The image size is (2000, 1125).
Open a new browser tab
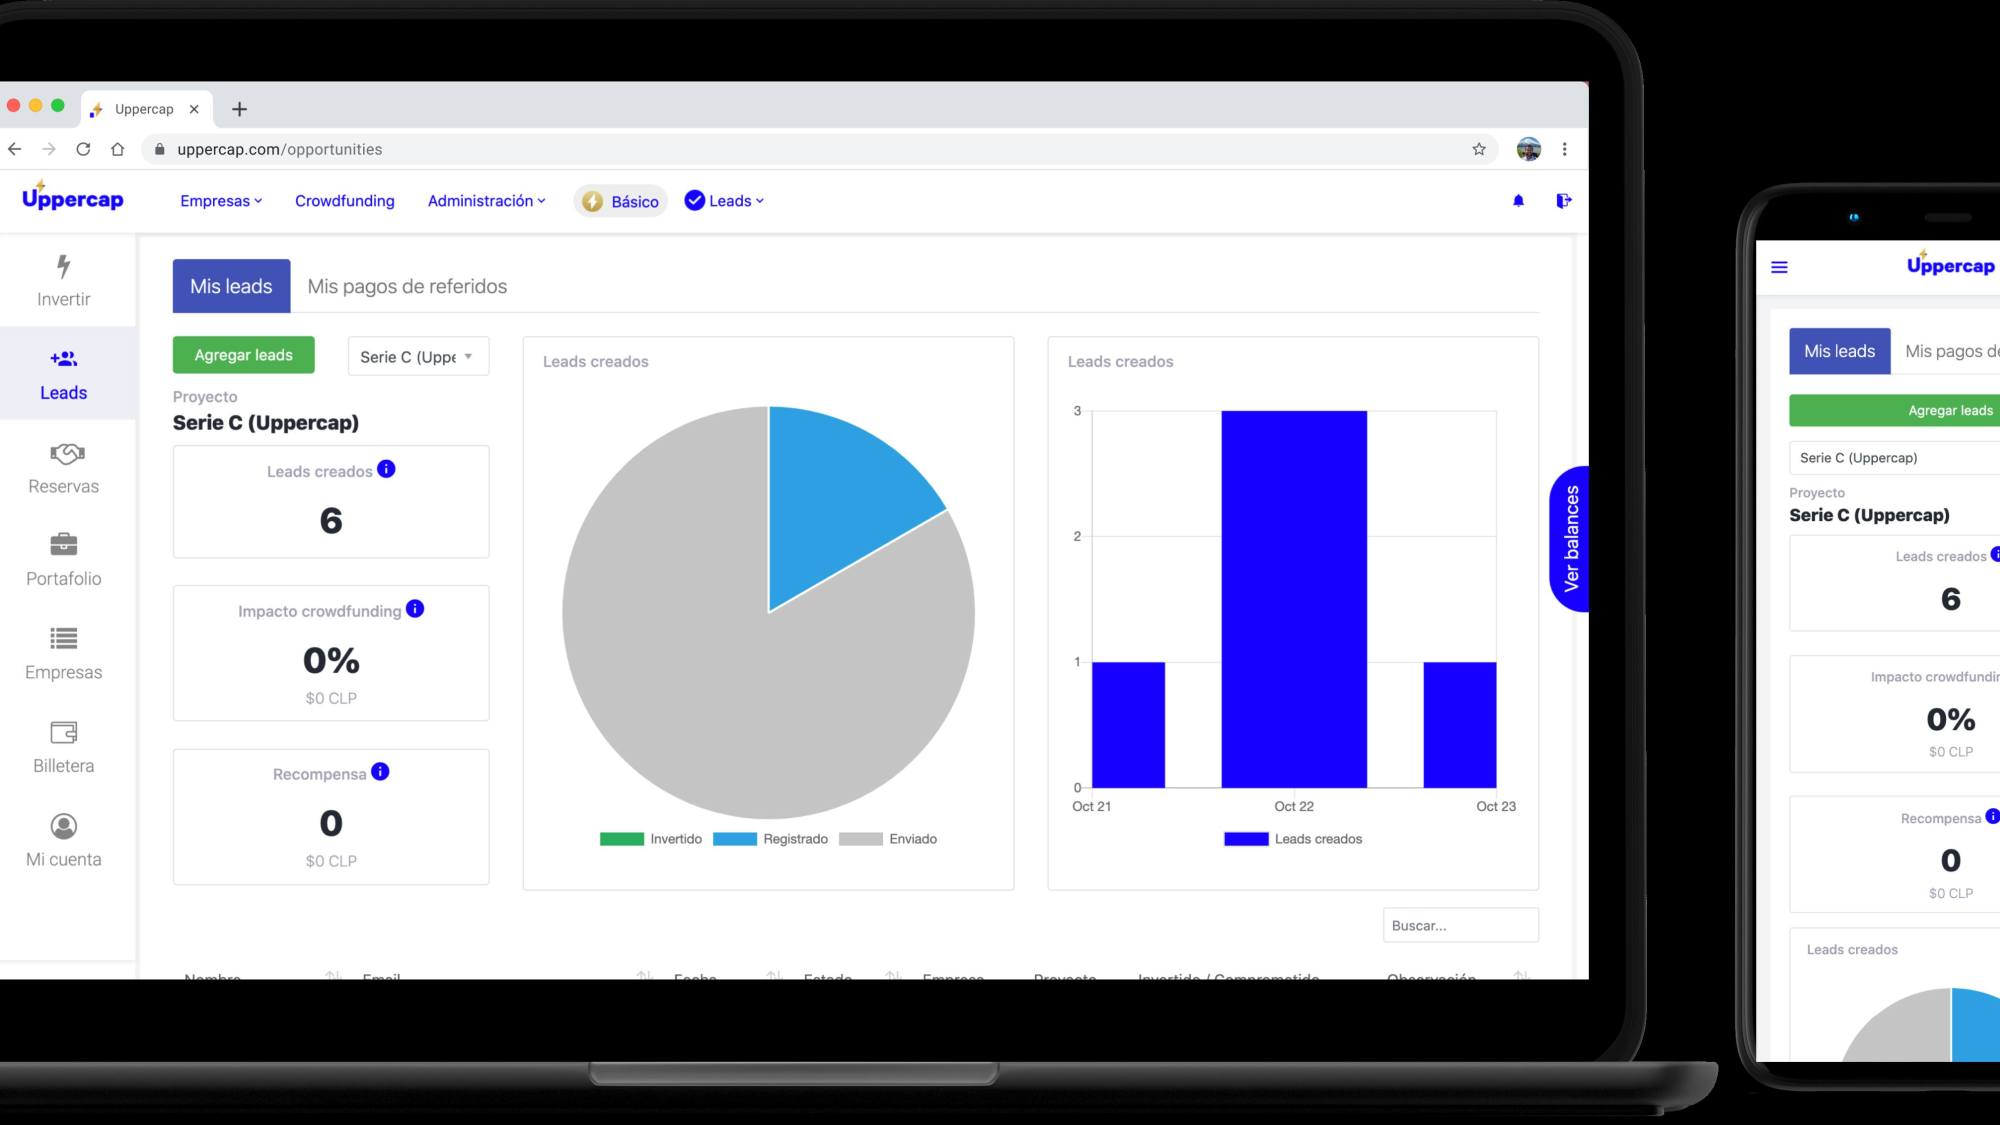pyautogui.click(x=239, y=109)
